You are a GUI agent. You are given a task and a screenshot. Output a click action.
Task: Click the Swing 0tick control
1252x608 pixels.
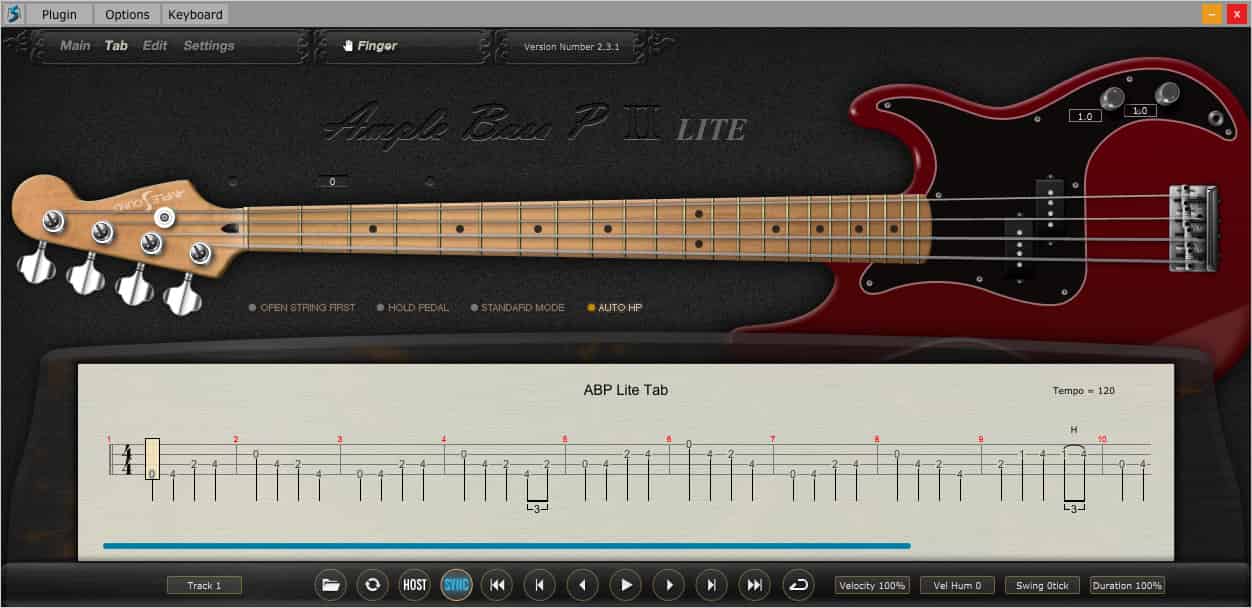click(1042, 585)
